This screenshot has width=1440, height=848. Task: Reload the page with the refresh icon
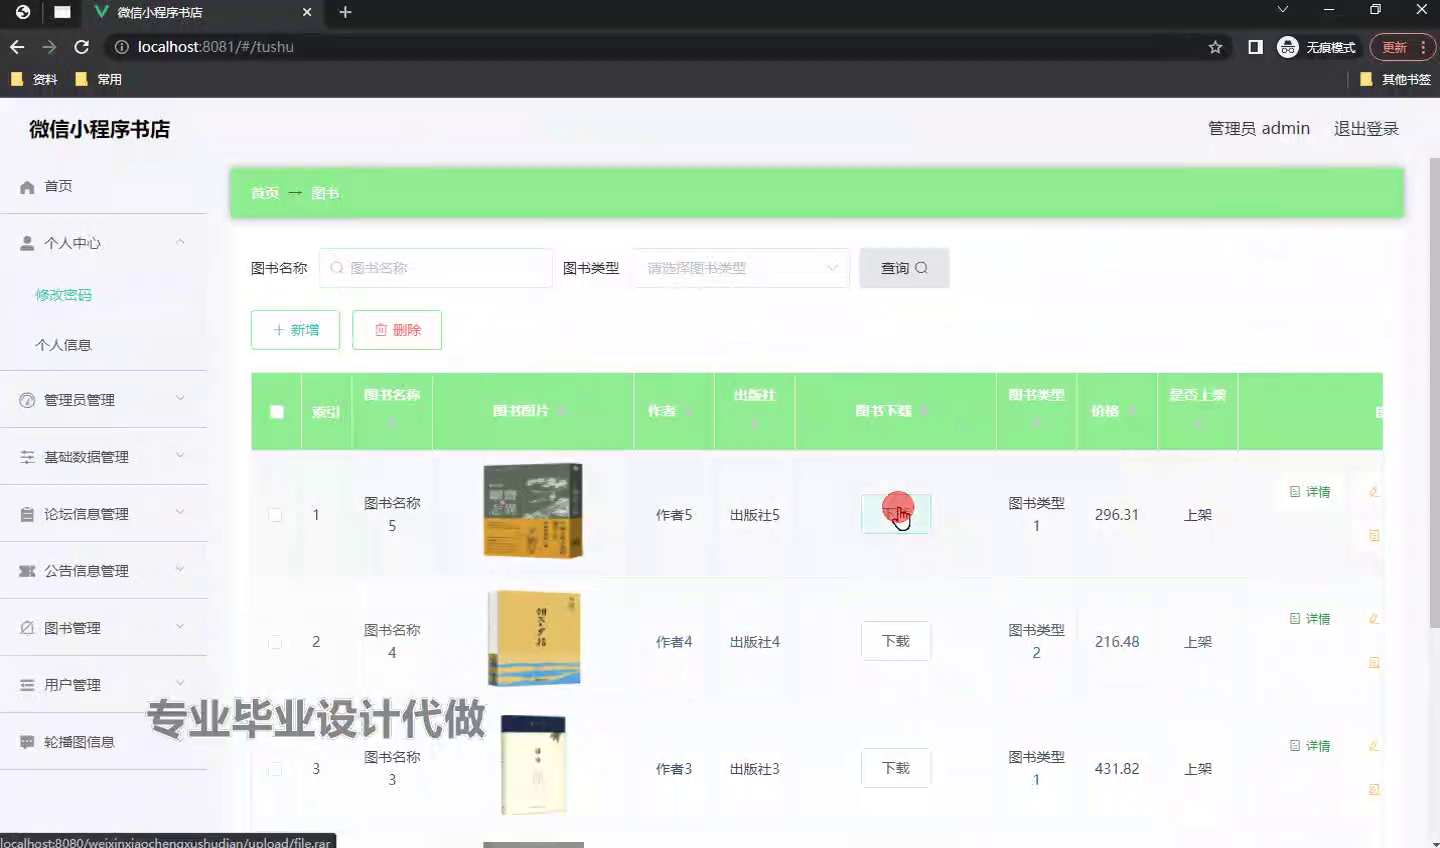(x=82, y=47)
